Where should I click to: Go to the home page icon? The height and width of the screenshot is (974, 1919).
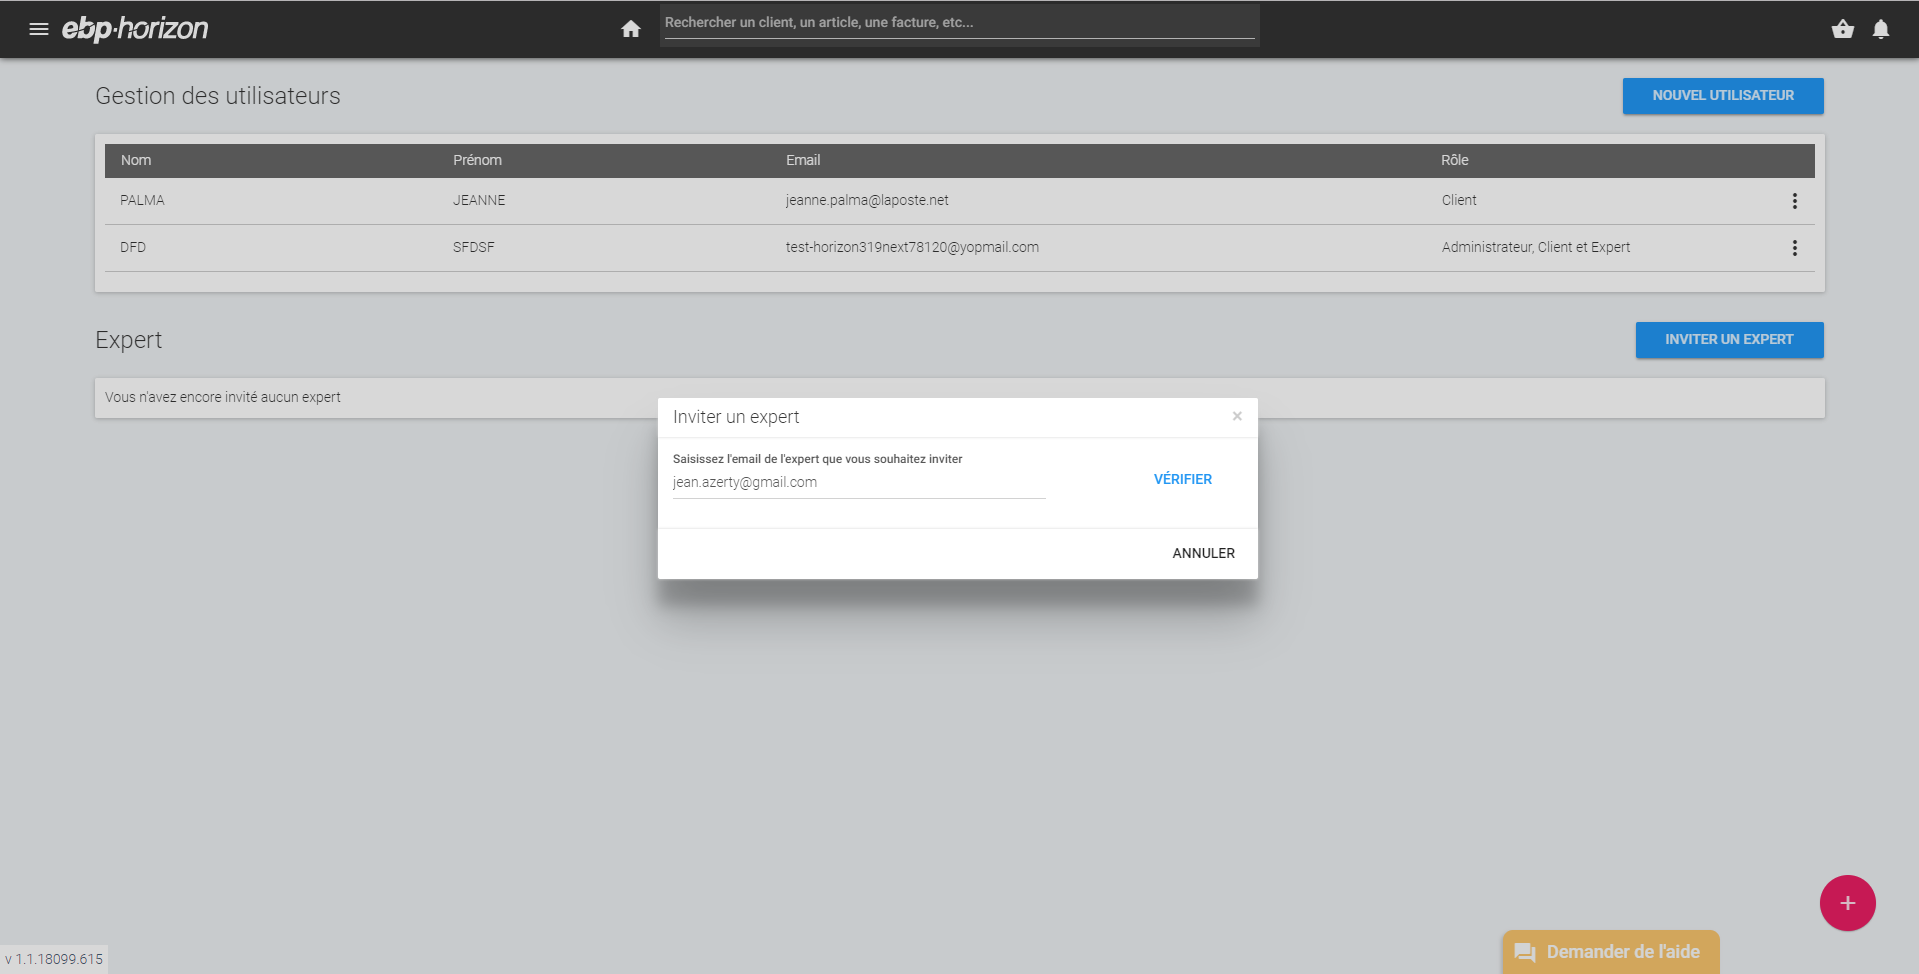(x=631, y=29)
